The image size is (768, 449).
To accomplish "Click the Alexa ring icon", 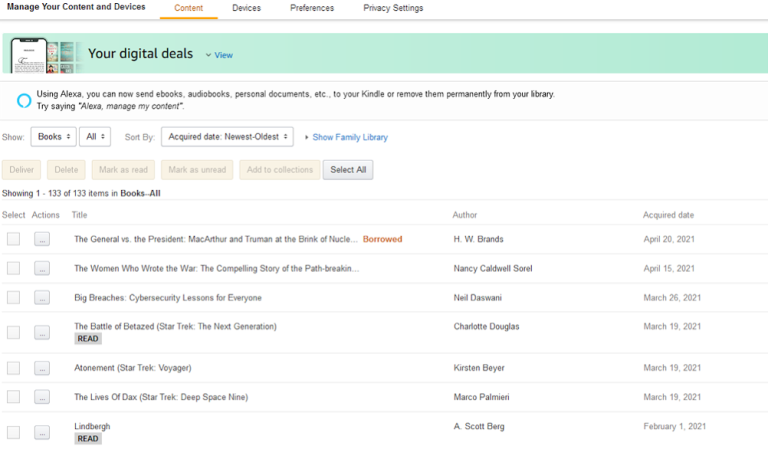I will point(24,99).
